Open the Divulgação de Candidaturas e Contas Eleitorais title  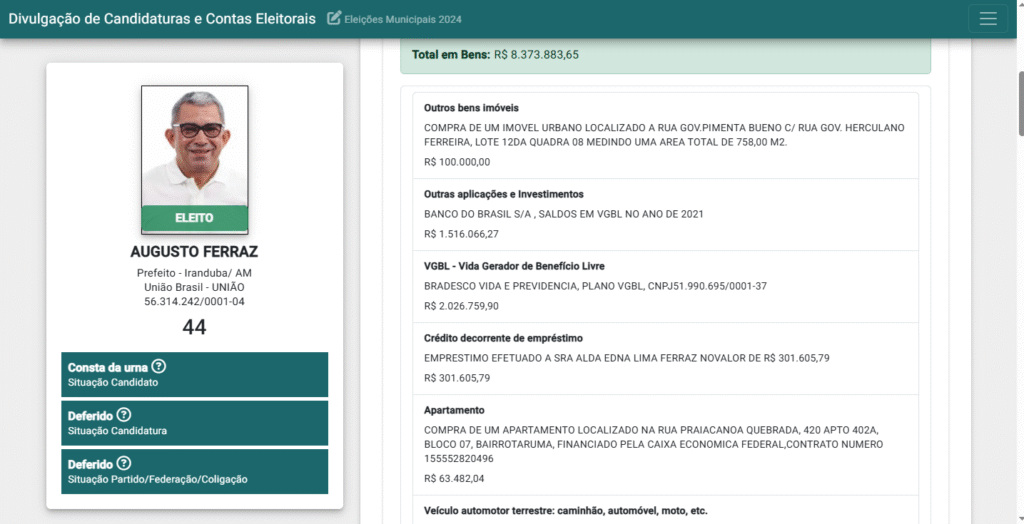pos(162,19)
